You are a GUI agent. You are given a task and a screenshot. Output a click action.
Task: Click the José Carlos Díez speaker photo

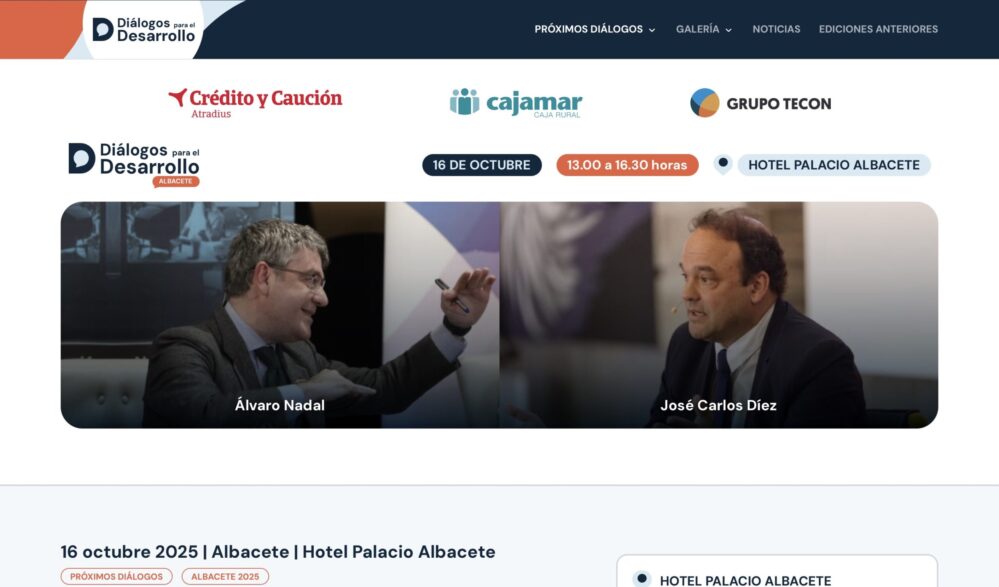pyautogui.click(x=719, y=315)
